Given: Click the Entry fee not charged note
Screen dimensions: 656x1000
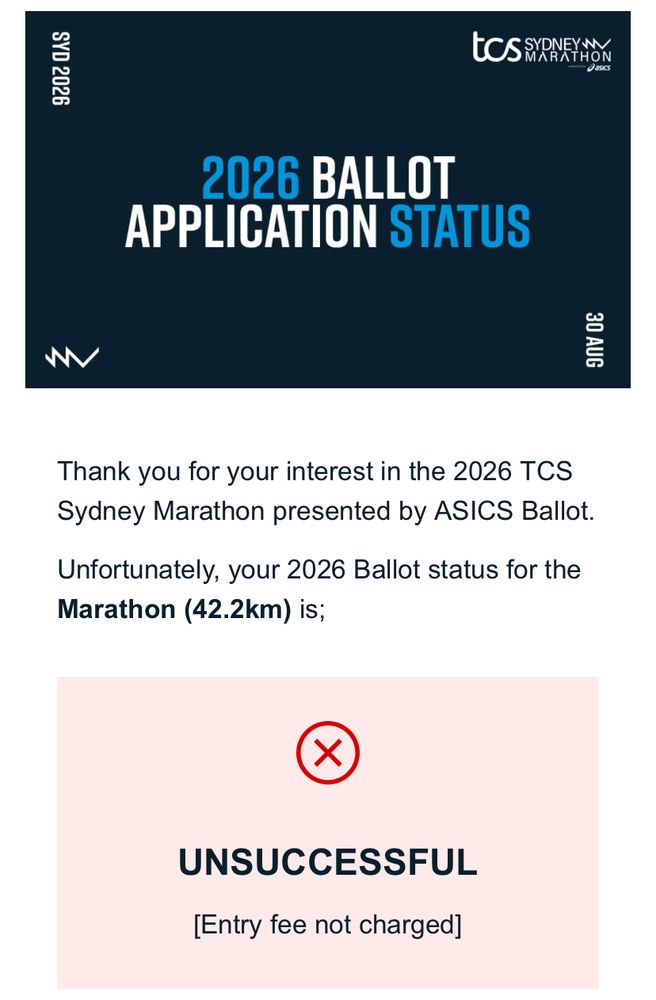Looking at the screenshot, I should point(328,925).
